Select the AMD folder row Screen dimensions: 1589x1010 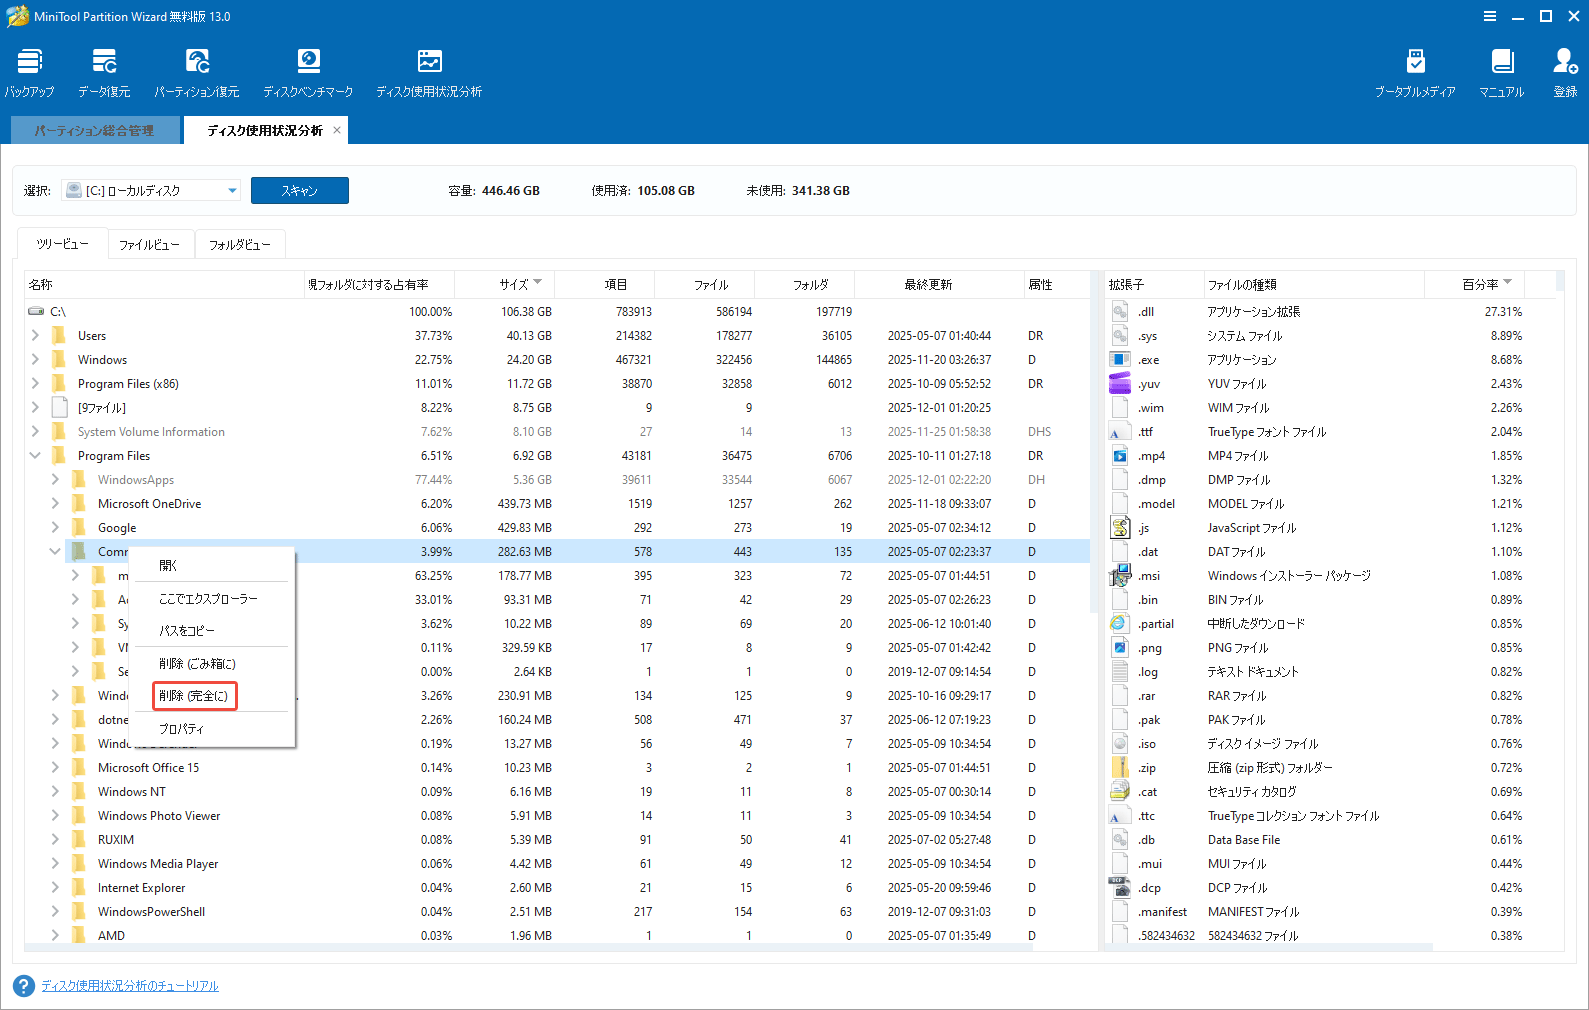point(557,935)
